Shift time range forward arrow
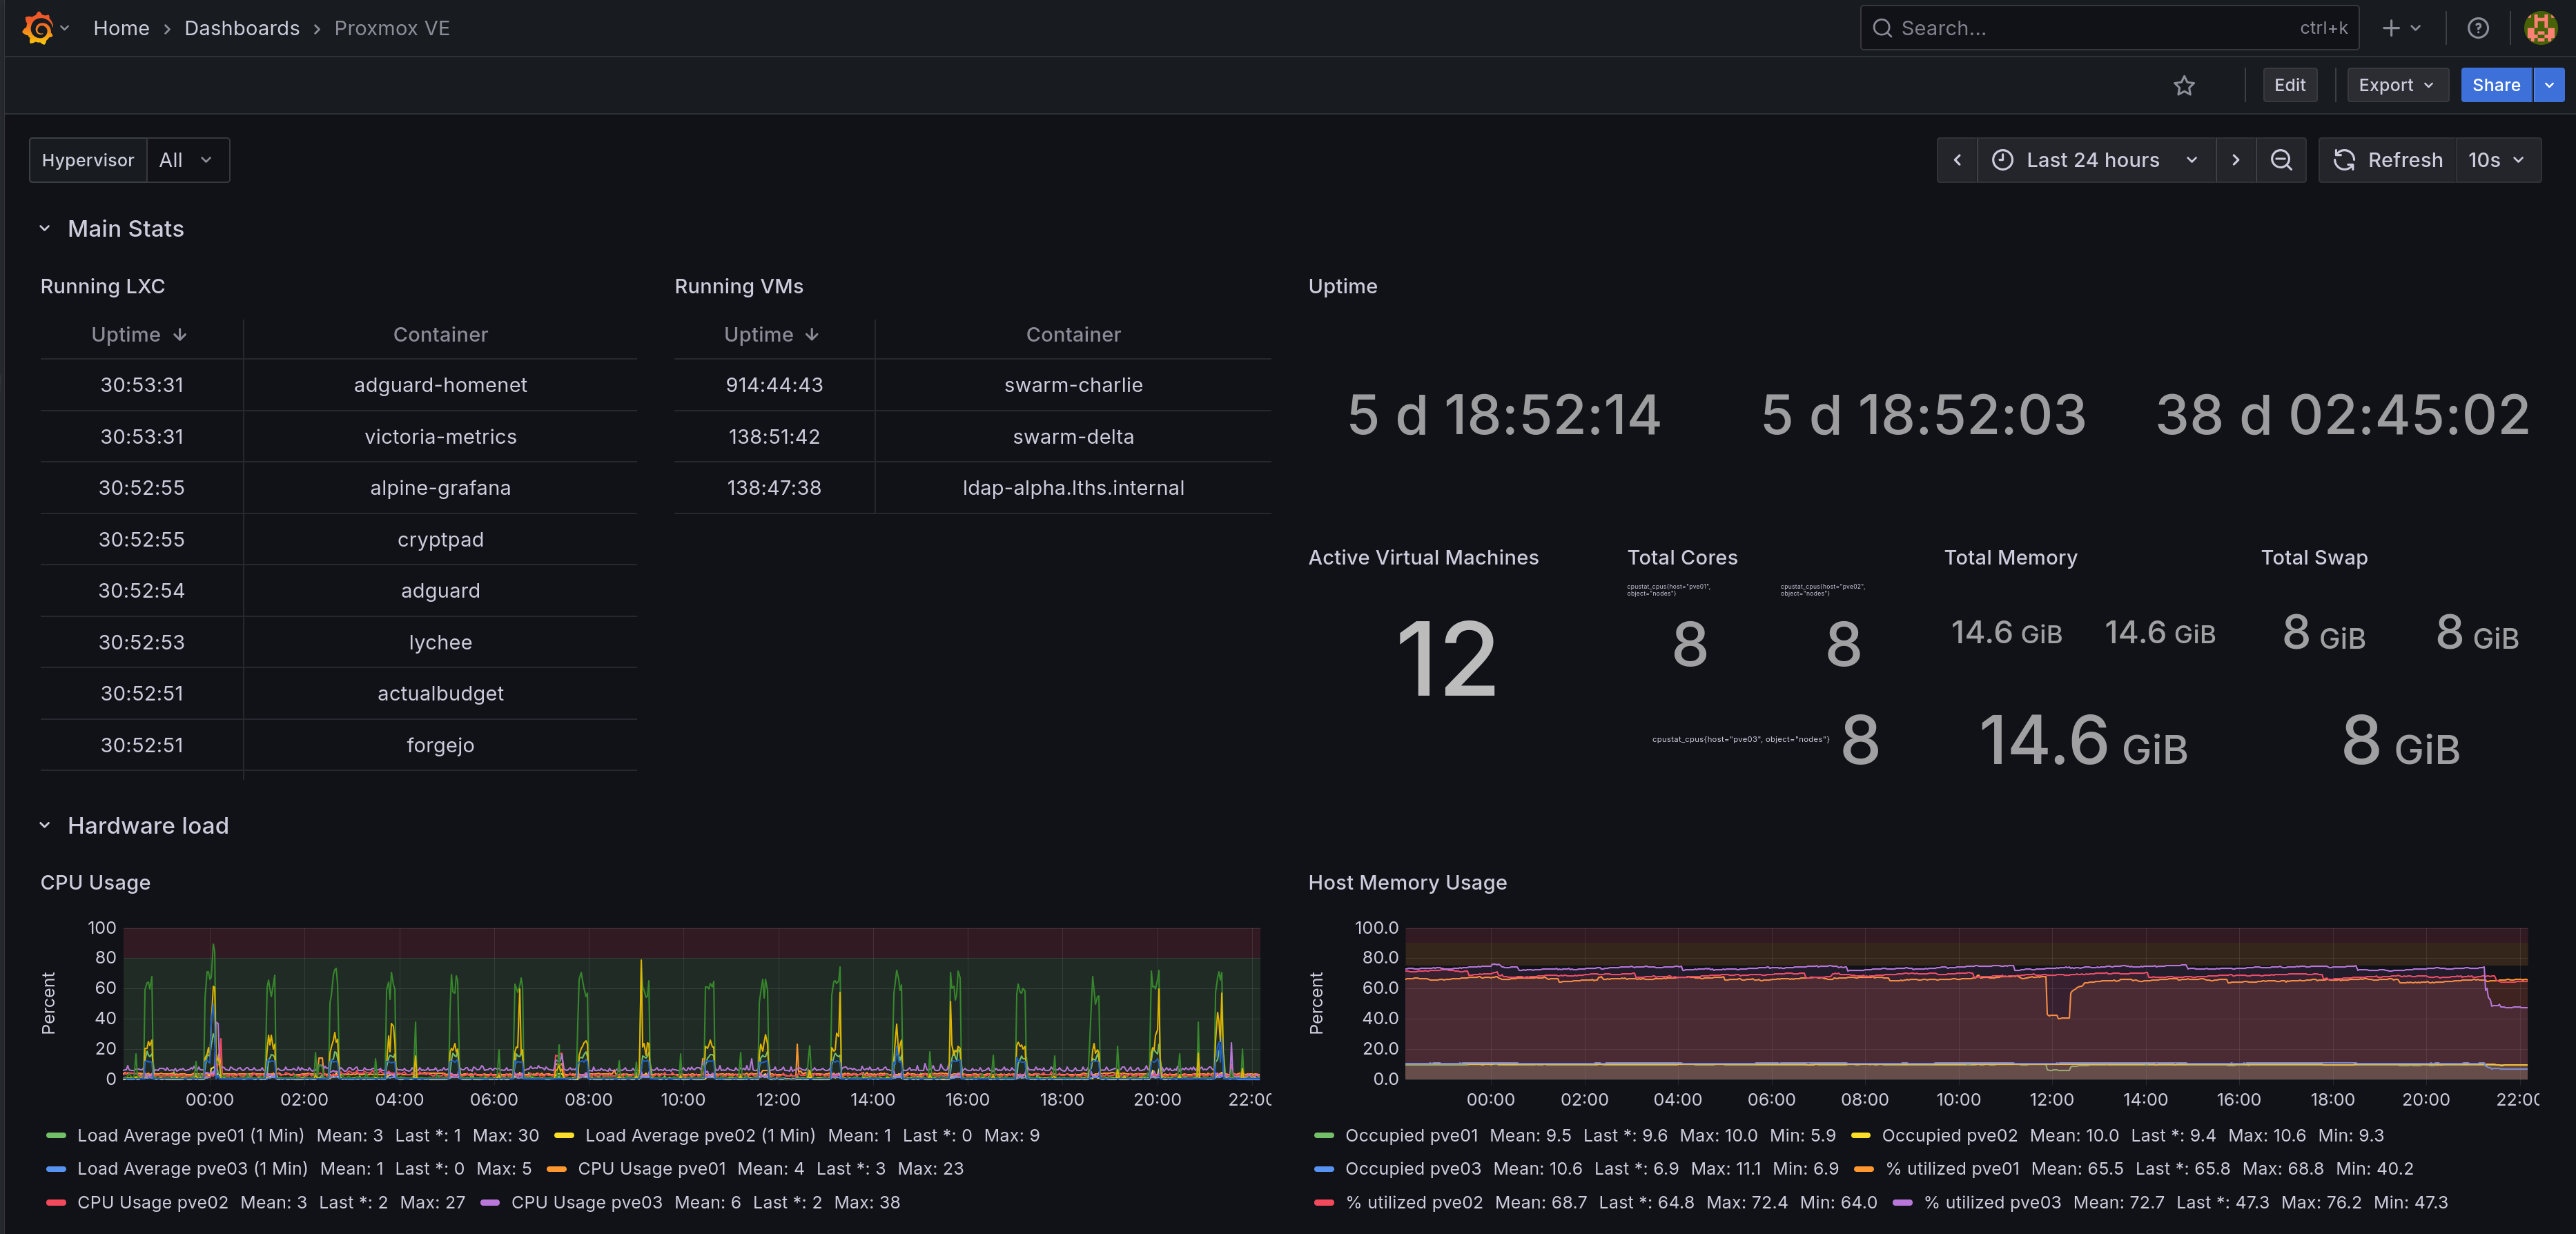Screen dimensions: 2576x1234 (2235, 160)
